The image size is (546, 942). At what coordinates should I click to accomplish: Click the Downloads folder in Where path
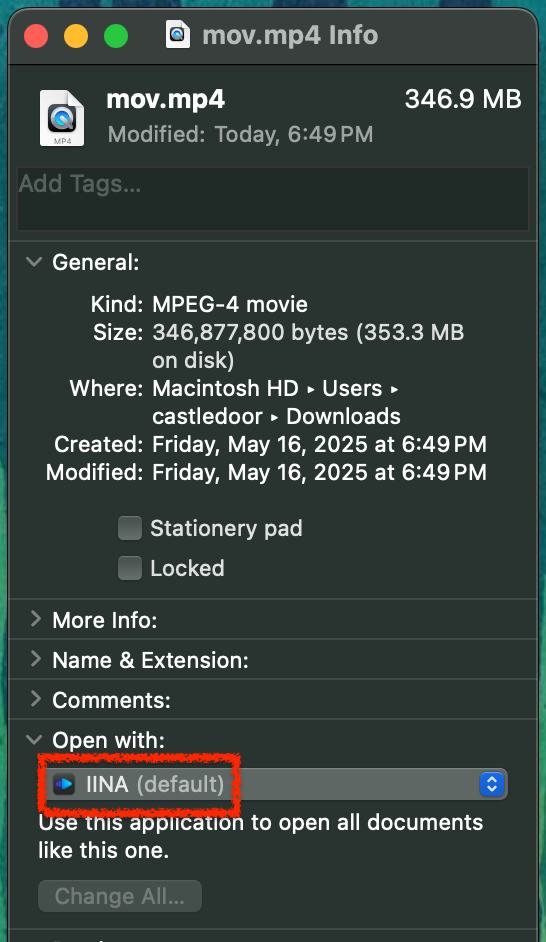344,416
